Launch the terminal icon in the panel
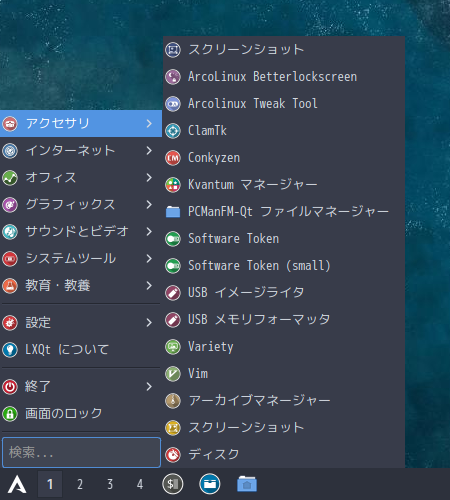The width and height of the screenshot is (450, 500). (173, 484)
